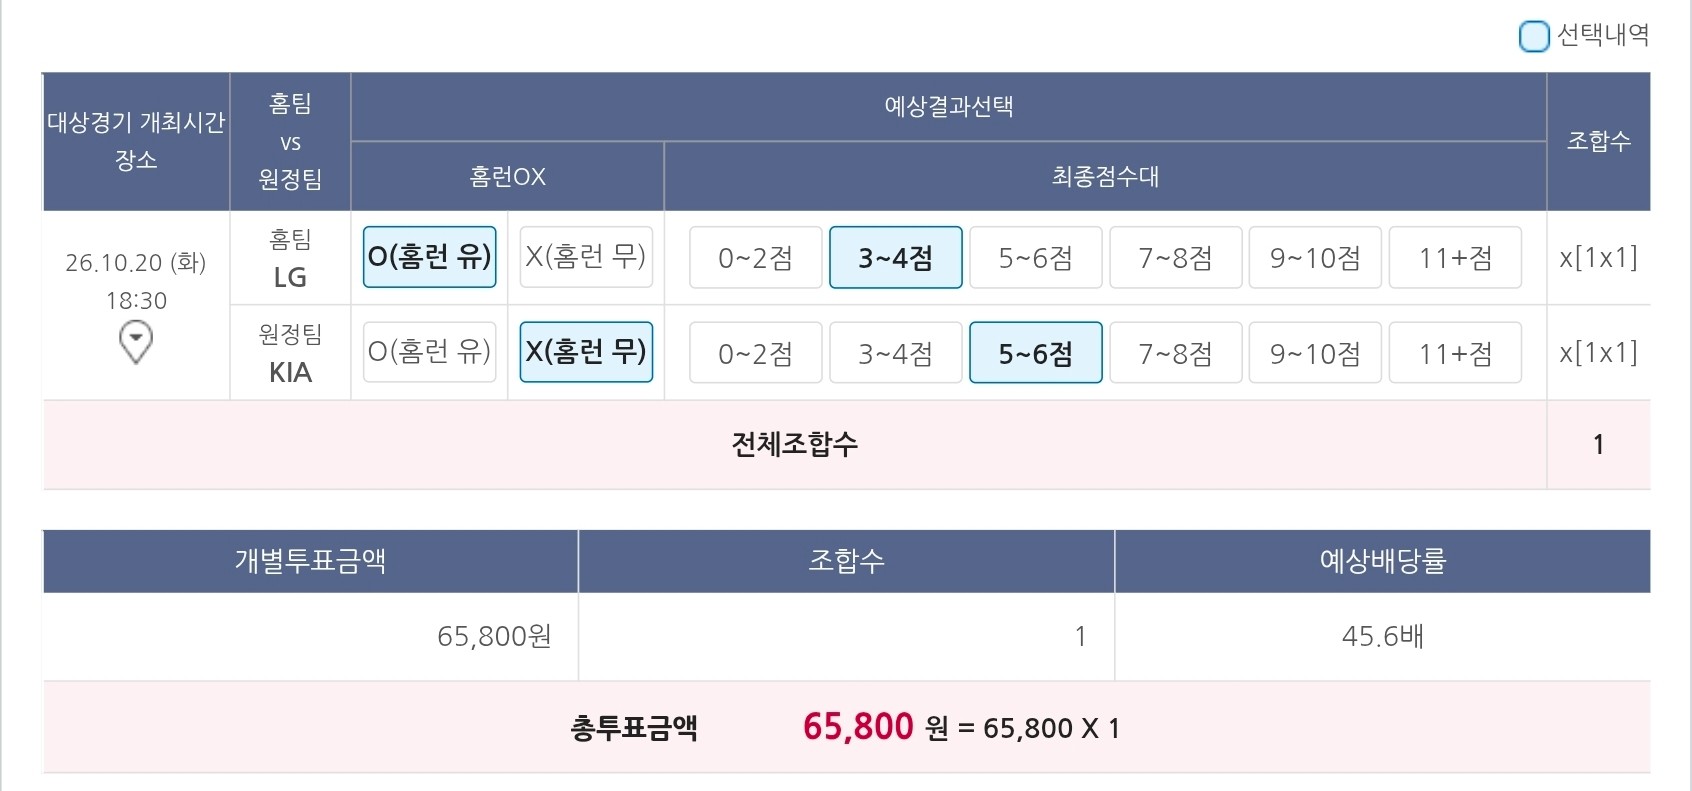Image resolution: width=1692 pixels, height=791 pixels.
Task: Expand venue details location pin icon
Action: point(136,343)
